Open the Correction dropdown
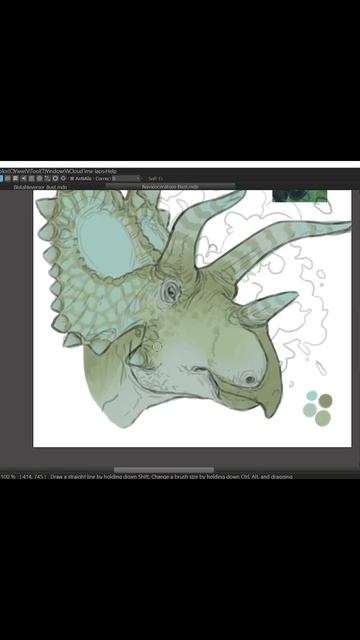 127,179
